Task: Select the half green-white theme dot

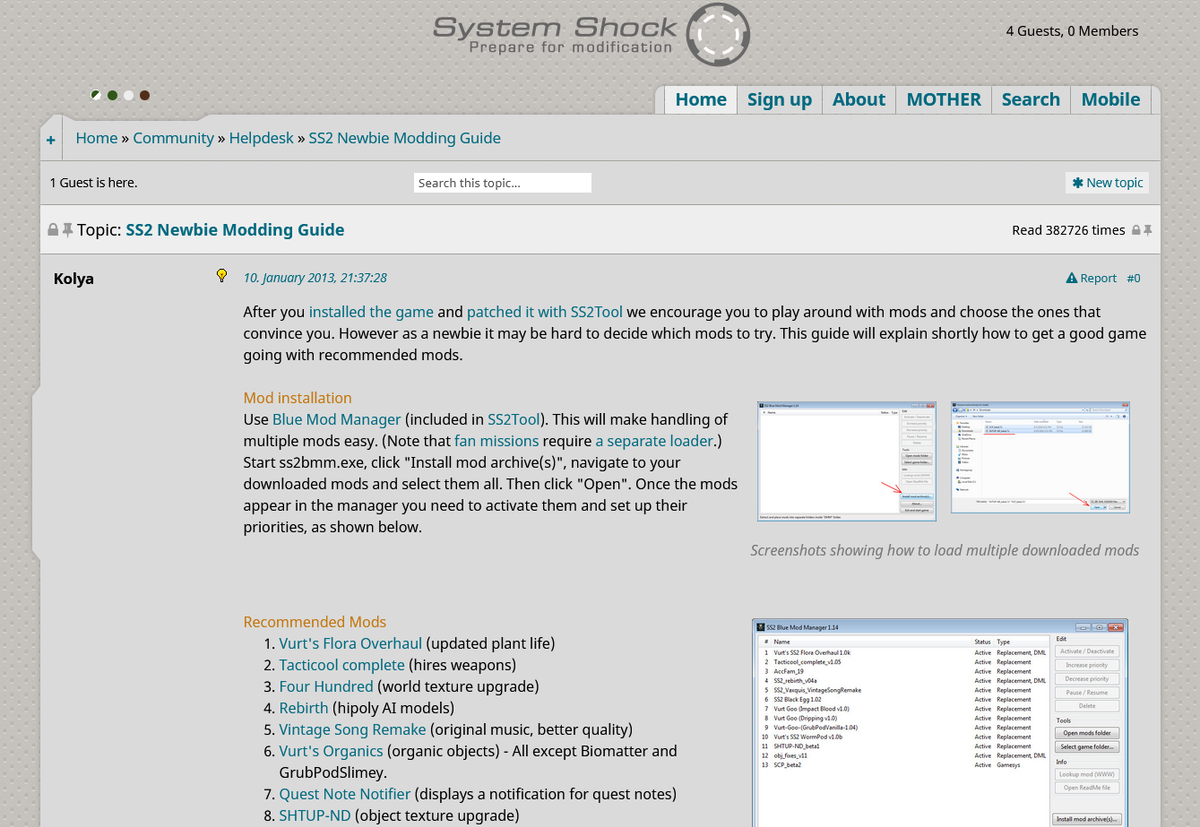Action: point(96,96)
